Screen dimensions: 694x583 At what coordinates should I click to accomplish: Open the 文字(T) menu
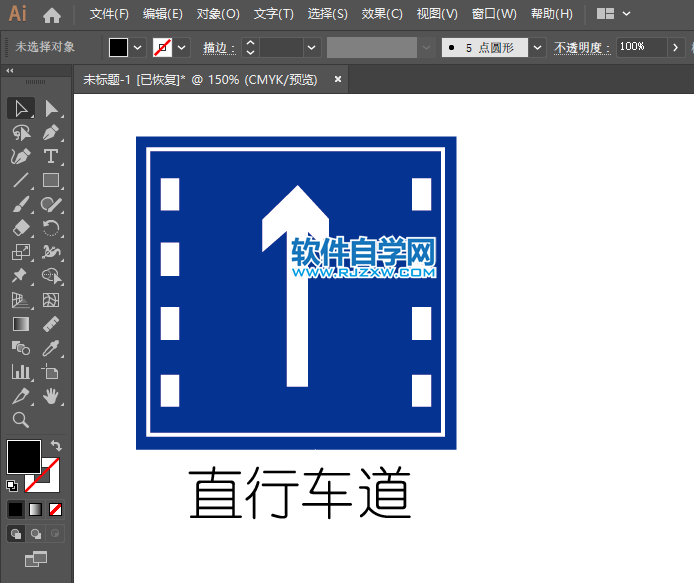pyautogui.click(x=274, y=14)
